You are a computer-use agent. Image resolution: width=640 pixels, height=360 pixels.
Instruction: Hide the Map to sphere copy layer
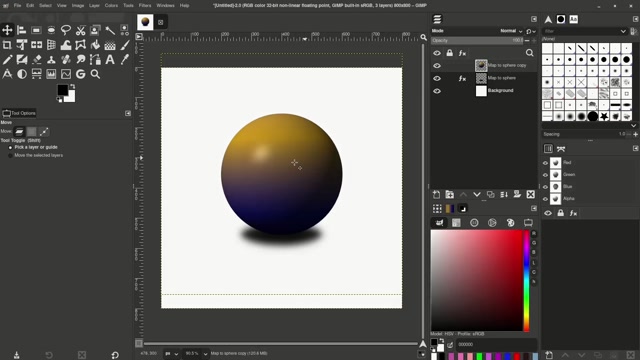[437, 65]
